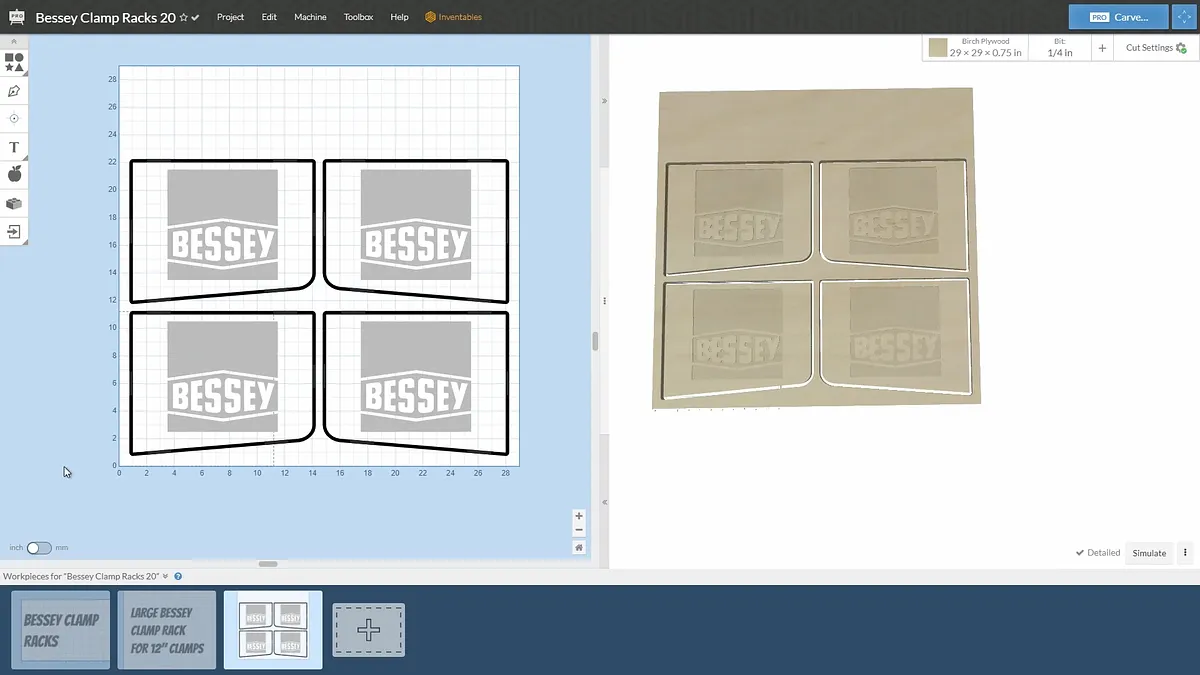The image size is (1200, 675).
Task: Click the Birch Plywood material swatch
Action: click(x=937, y=48)
